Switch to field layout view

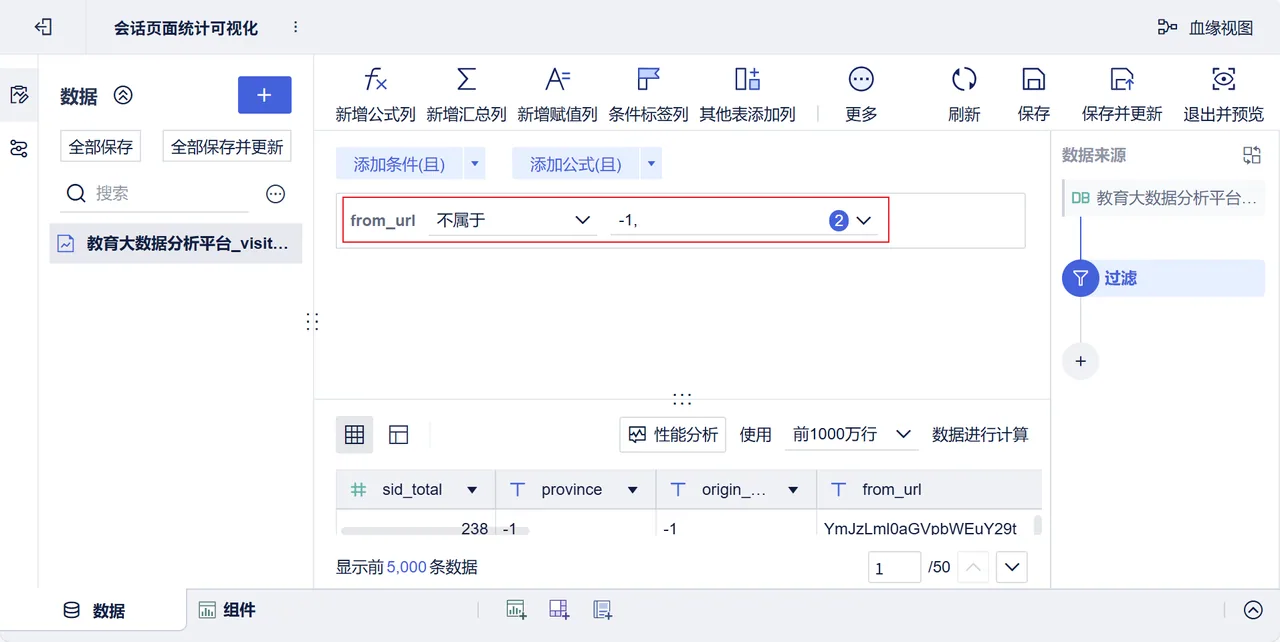point(399,434)
